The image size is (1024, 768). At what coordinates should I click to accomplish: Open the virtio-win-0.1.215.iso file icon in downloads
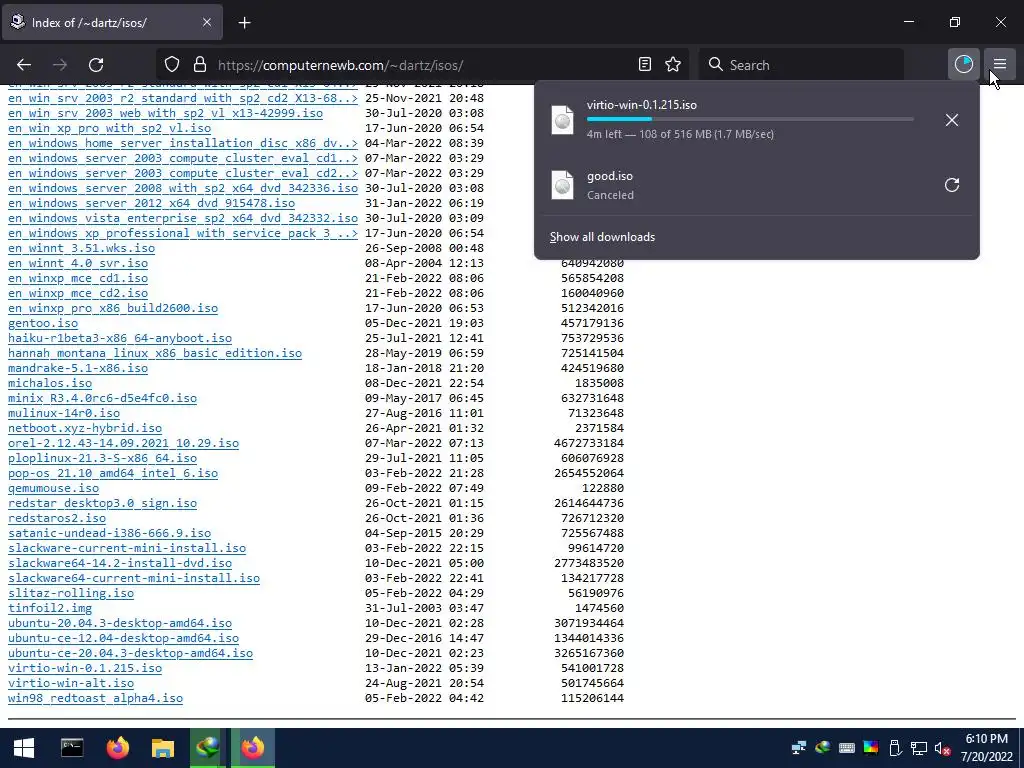pos(562,120)
